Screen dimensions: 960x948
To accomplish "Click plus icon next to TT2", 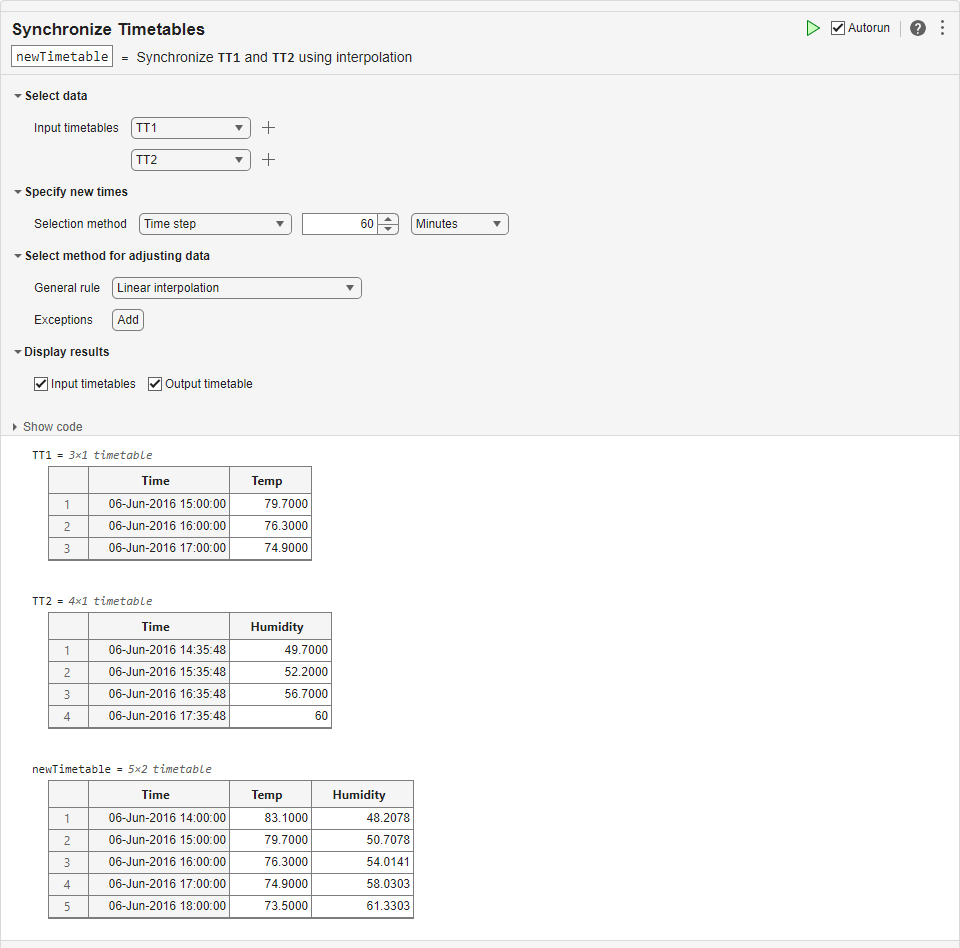I will click(268, 160).
